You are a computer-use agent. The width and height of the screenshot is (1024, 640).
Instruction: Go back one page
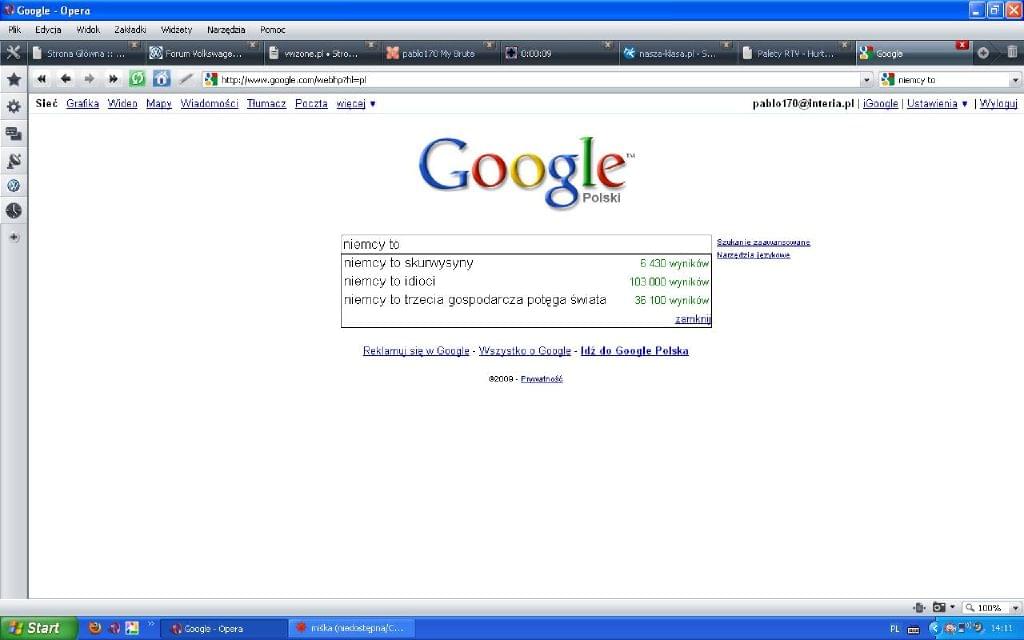click(65, 79)
